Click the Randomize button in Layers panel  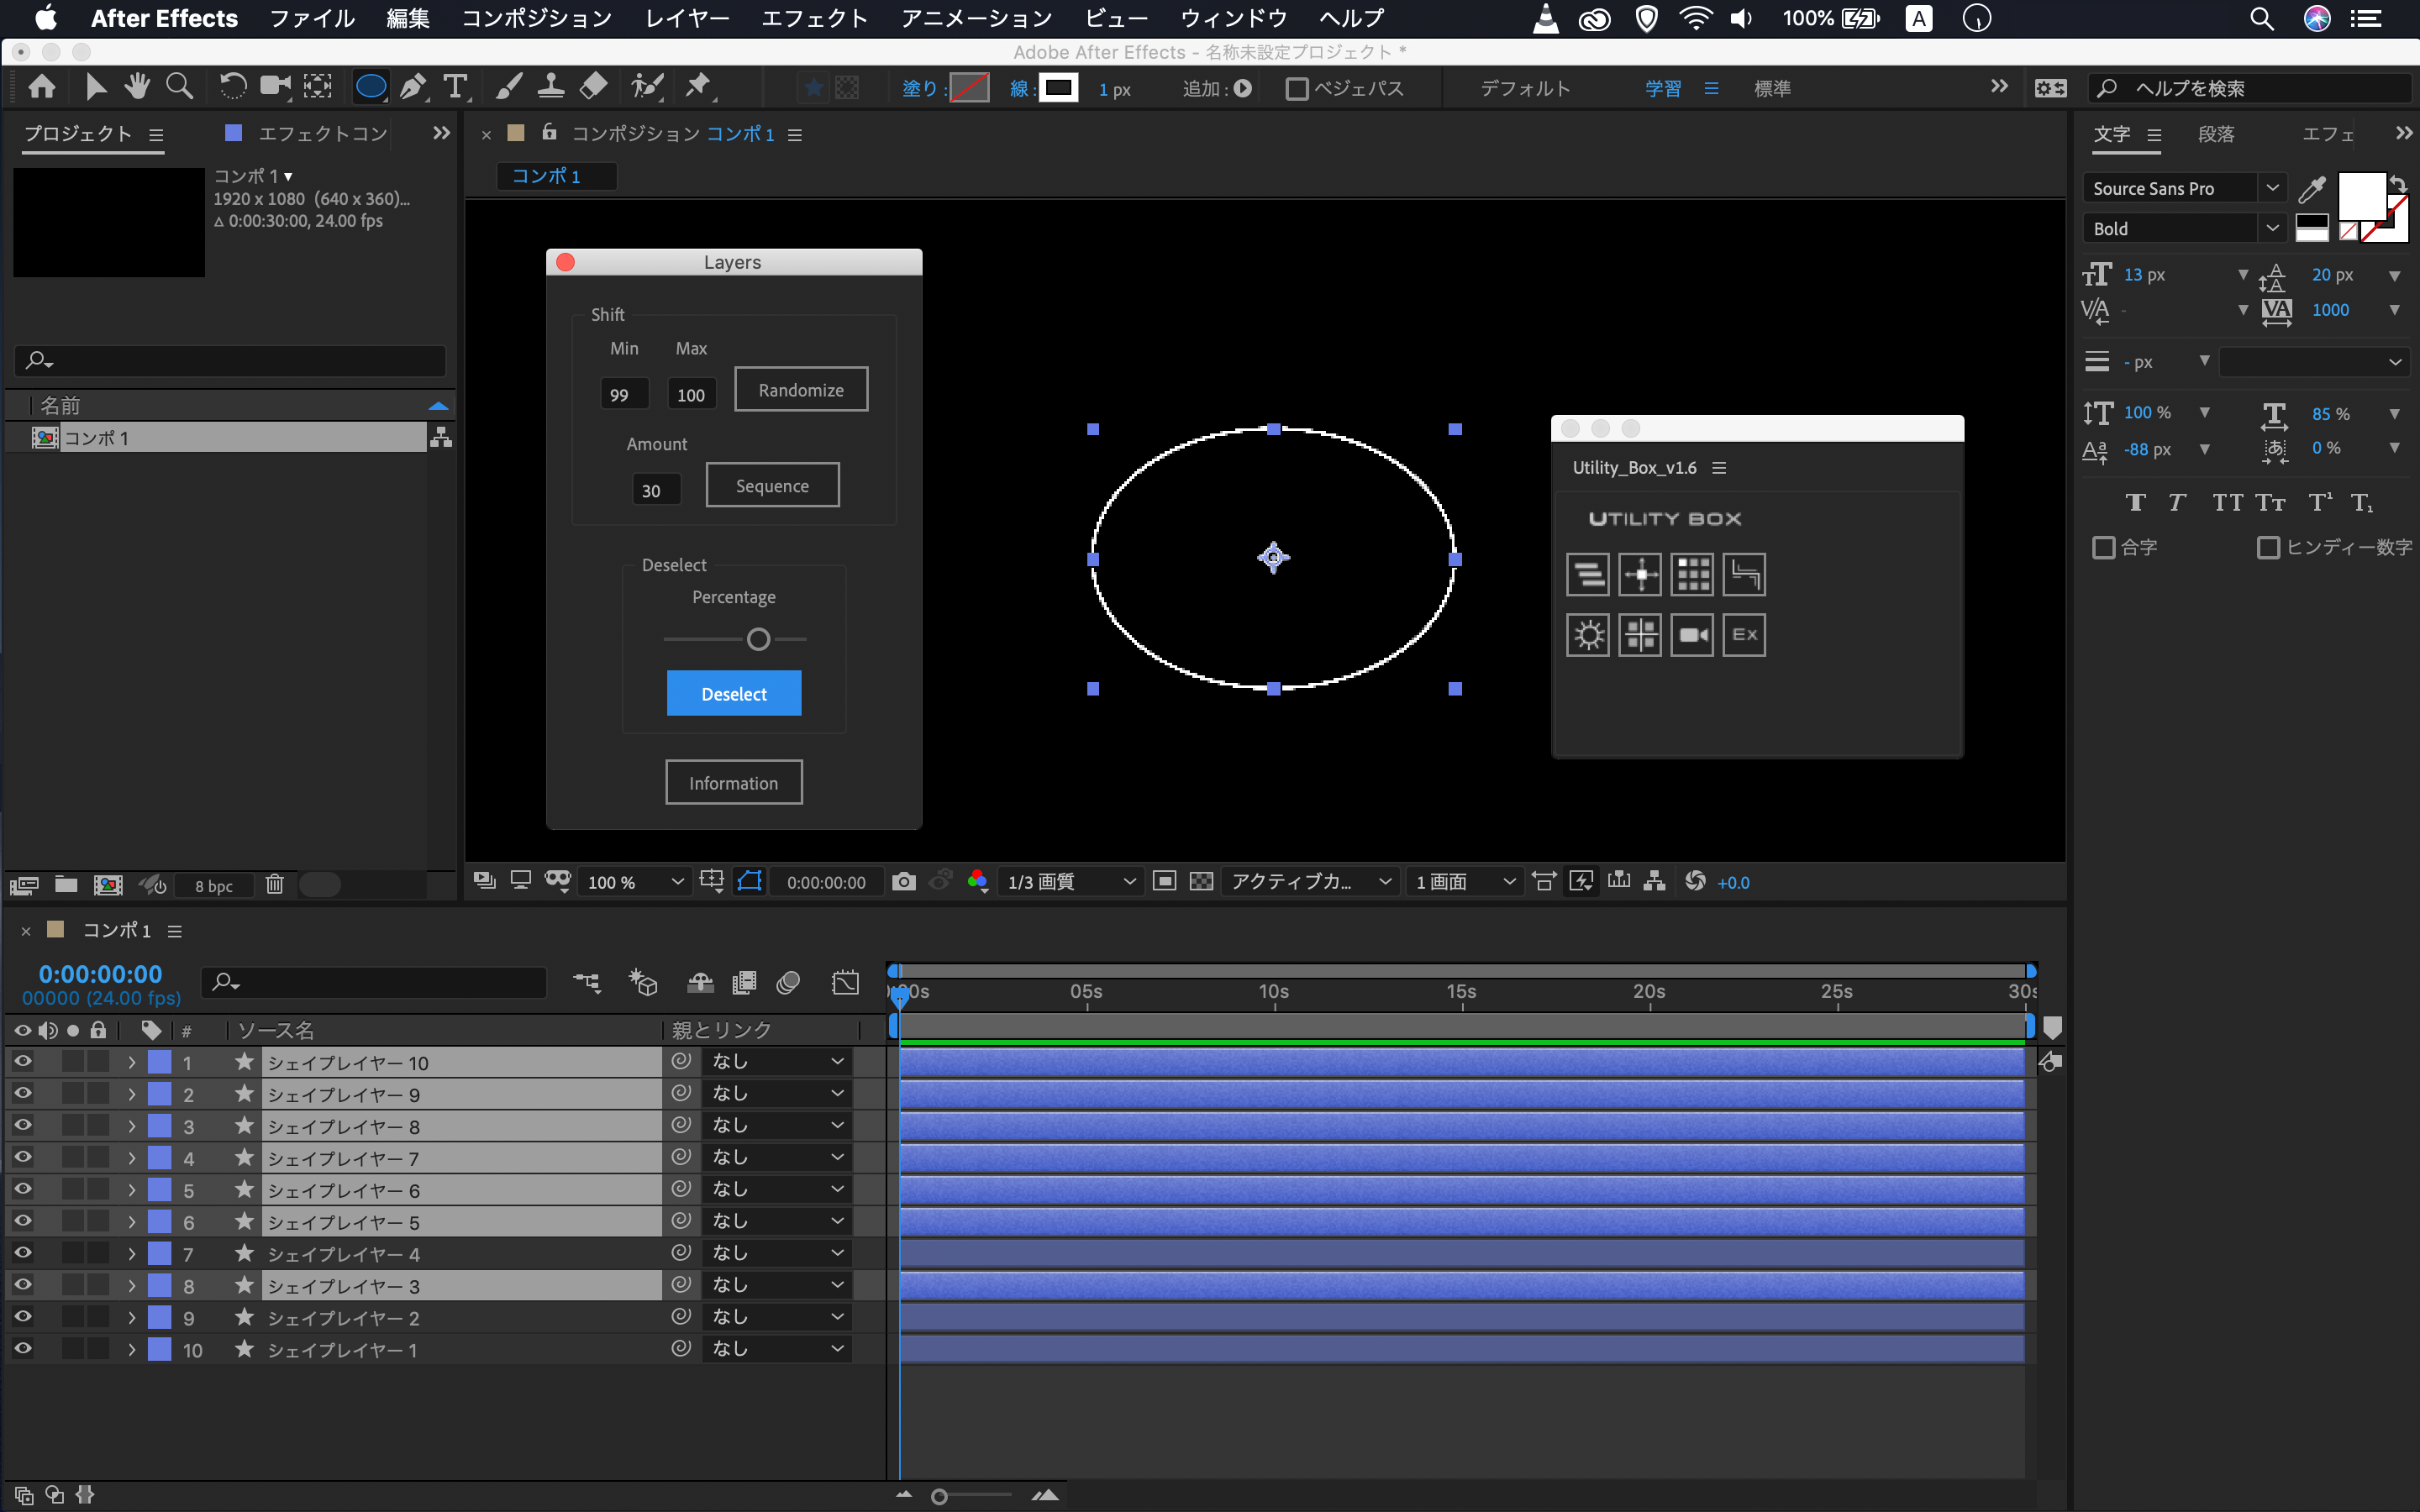[x=801, y=389]
